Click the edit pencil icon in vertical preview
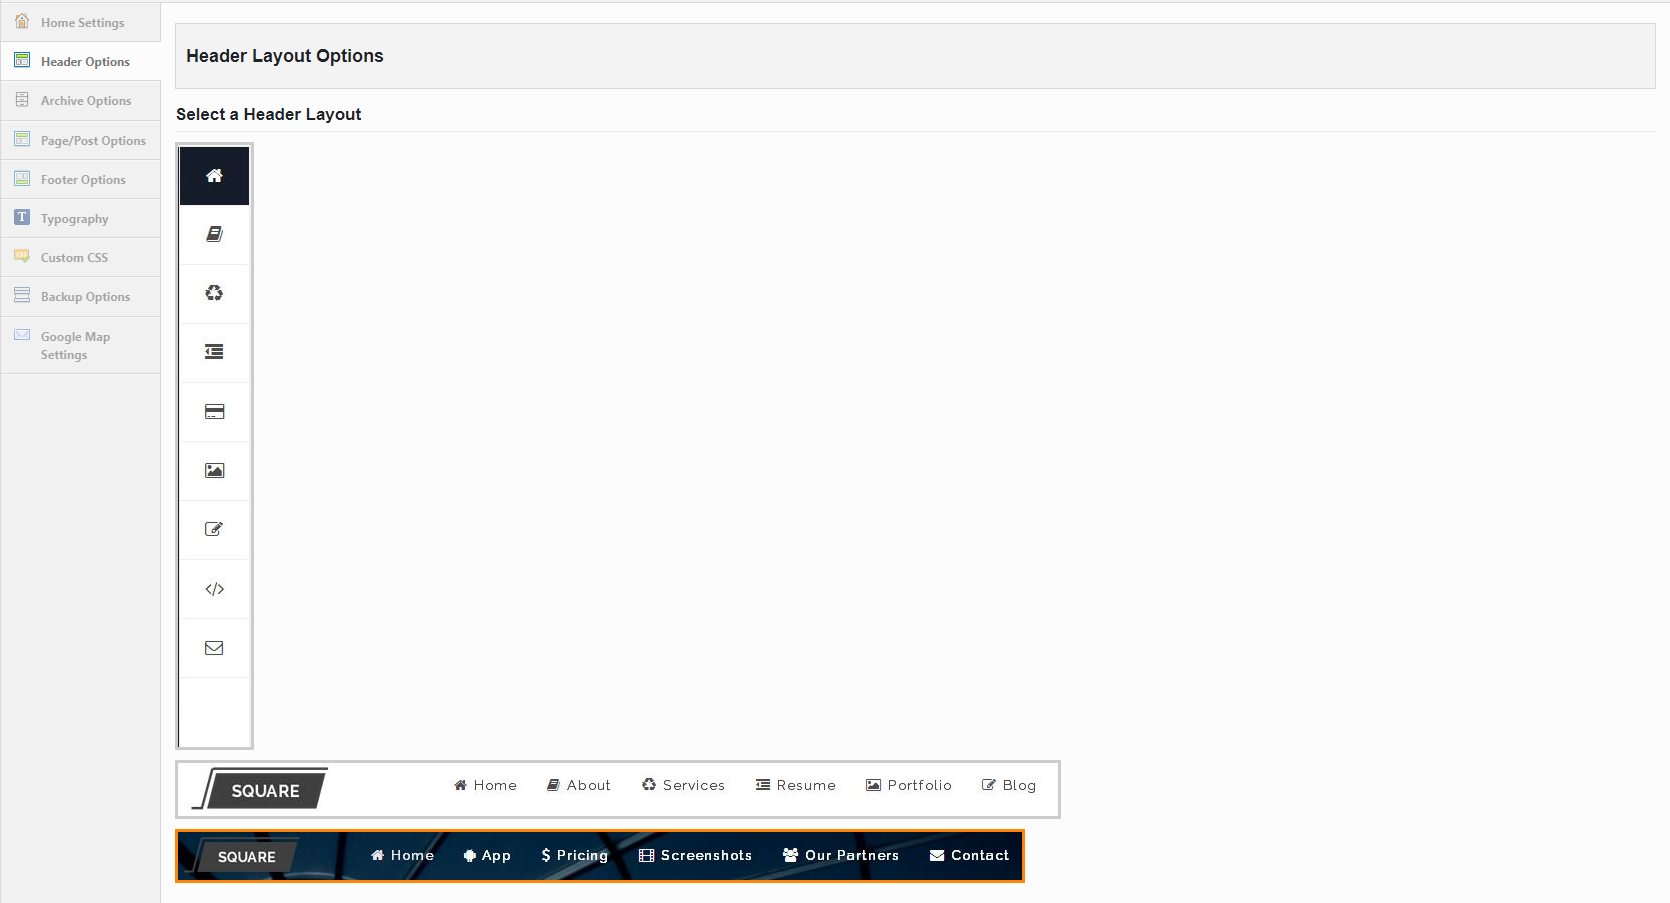This screenshot has width=1670, height=903. (214, 529)
